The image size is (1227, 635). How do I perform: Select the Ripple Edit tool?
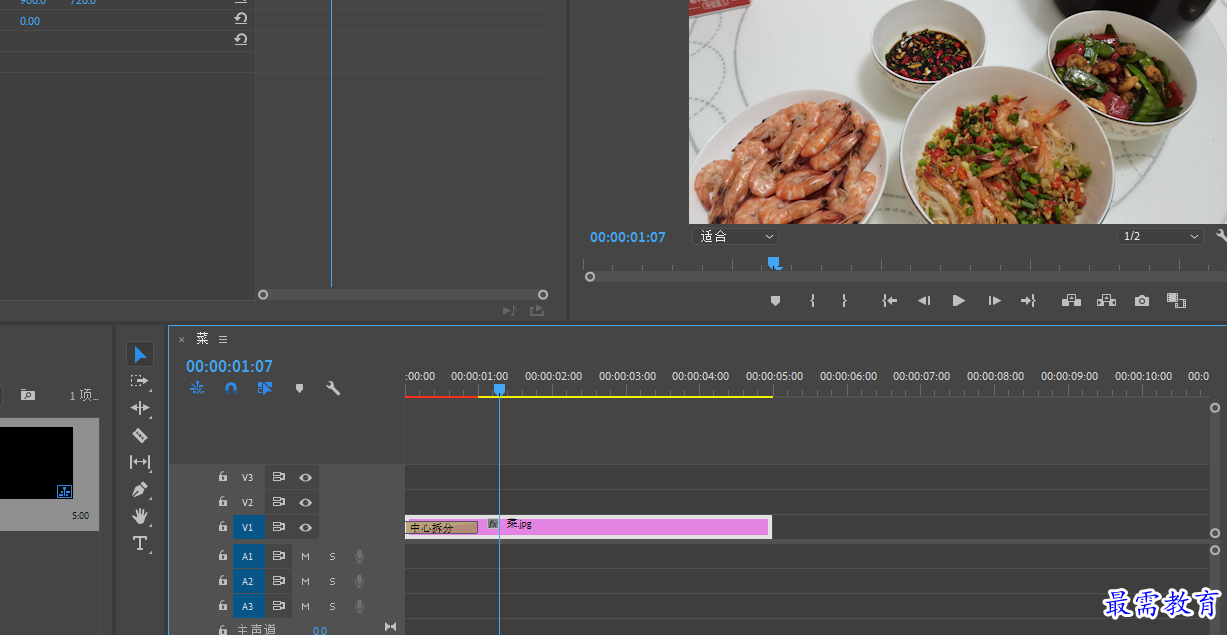tap(140, 408)
